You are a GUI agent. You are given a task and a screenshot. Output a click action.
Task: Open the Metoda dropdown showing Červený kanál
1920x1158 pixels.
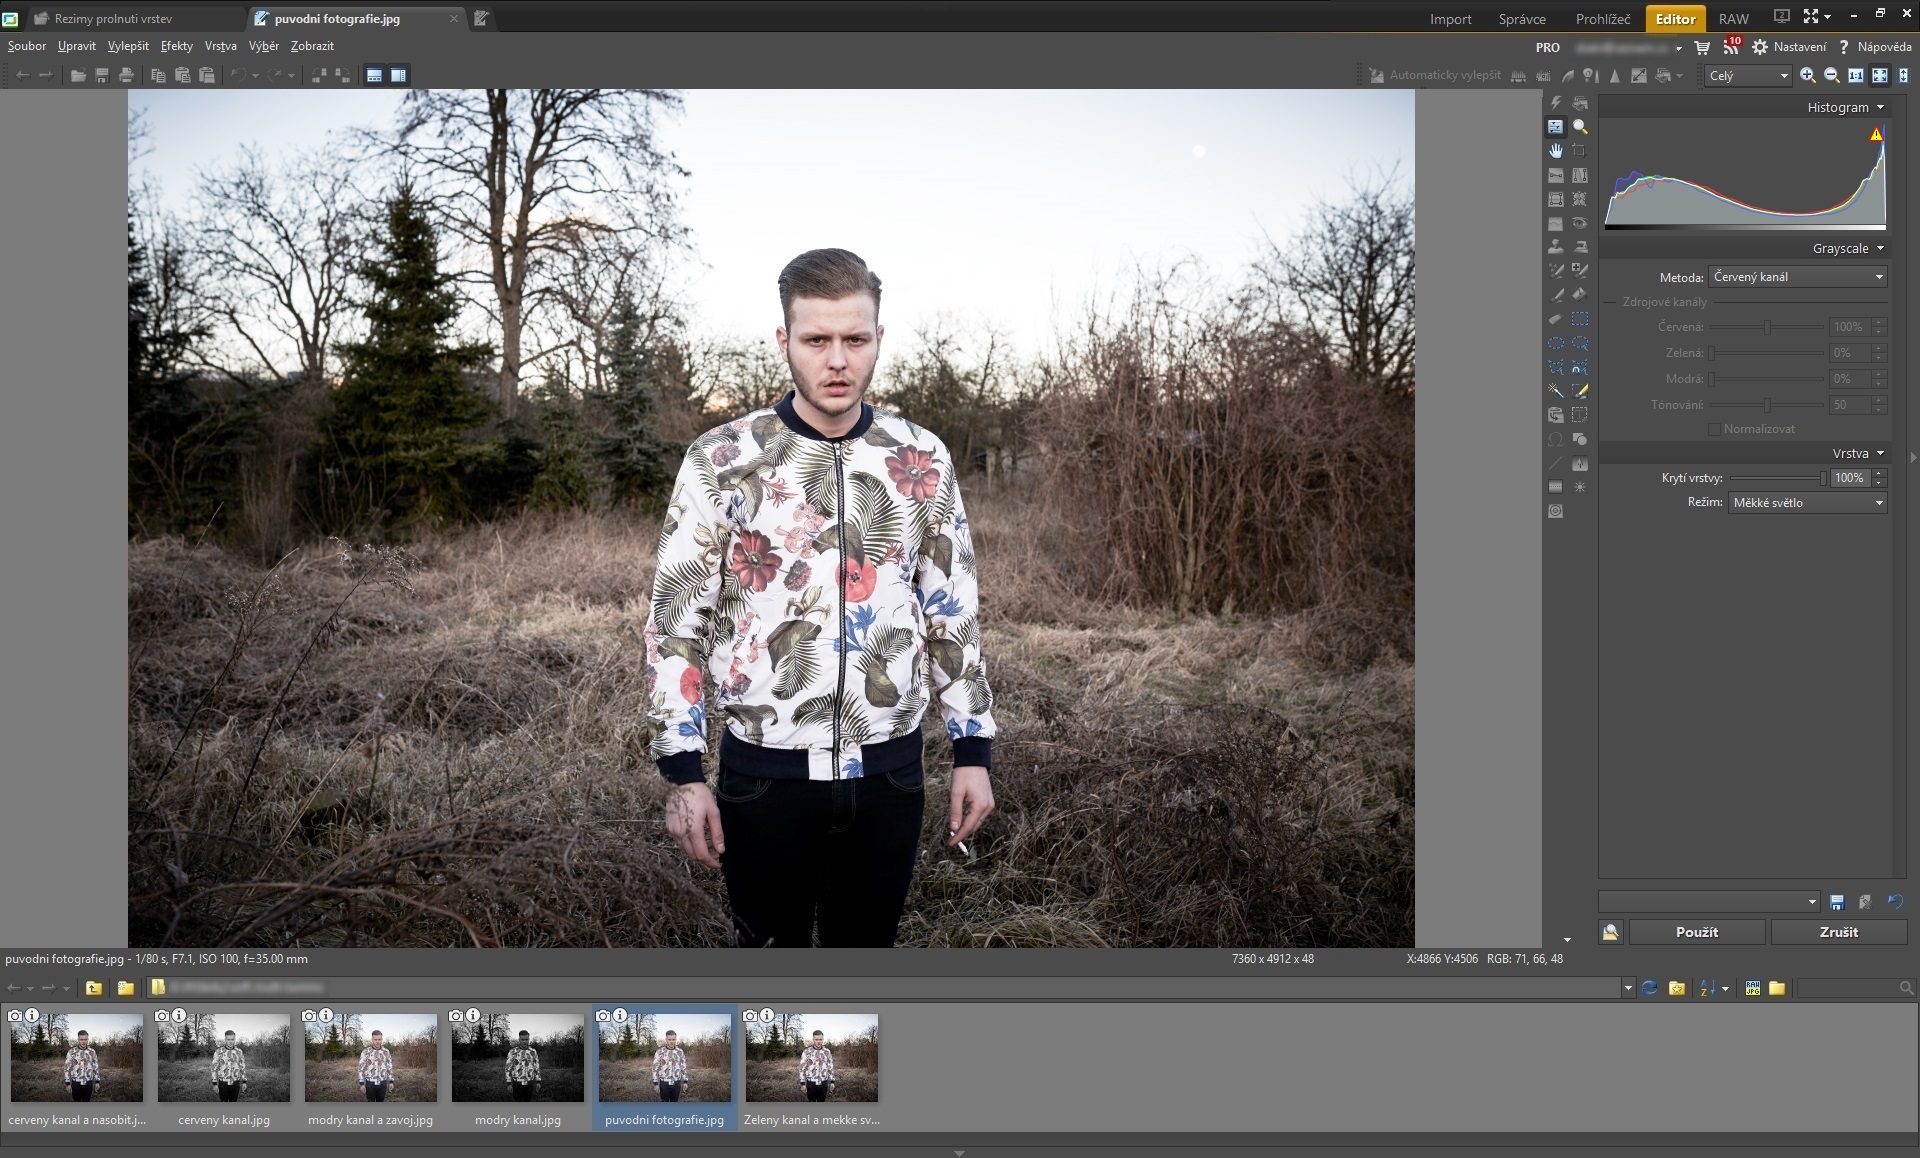tap(1798, 277)
